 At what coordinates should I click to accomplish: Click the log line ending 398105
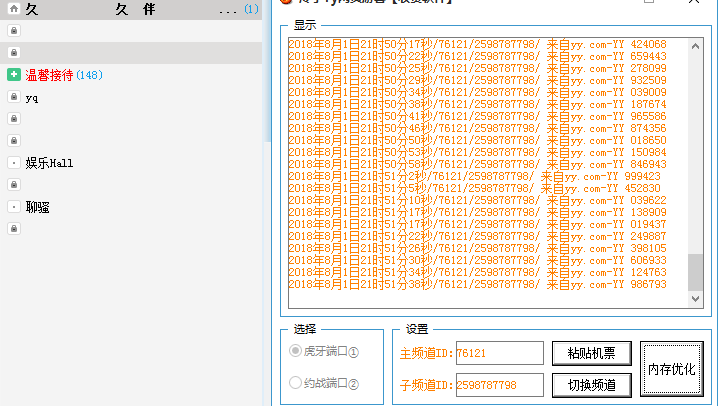click(478, 249)
